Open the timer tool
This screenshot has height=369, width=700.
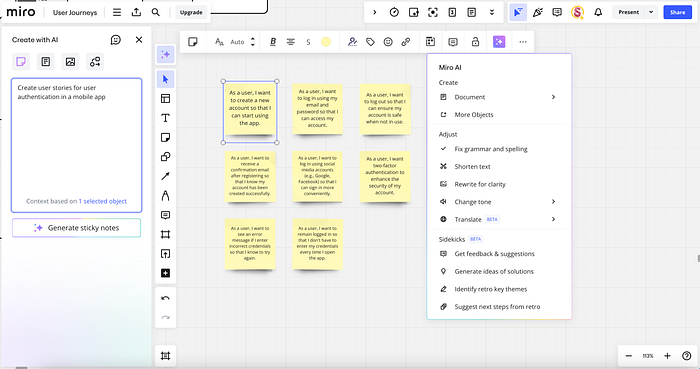[394, 12]
